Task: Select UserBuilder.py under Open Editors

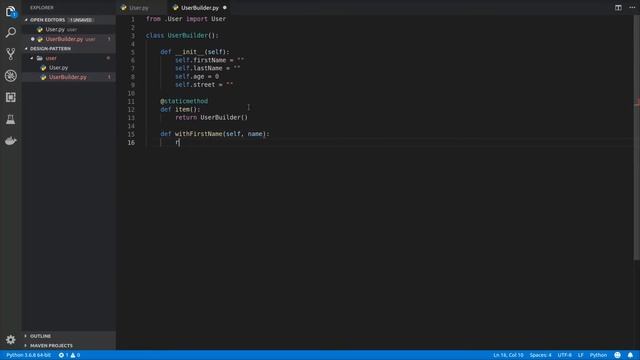Action: click(69, 39)
